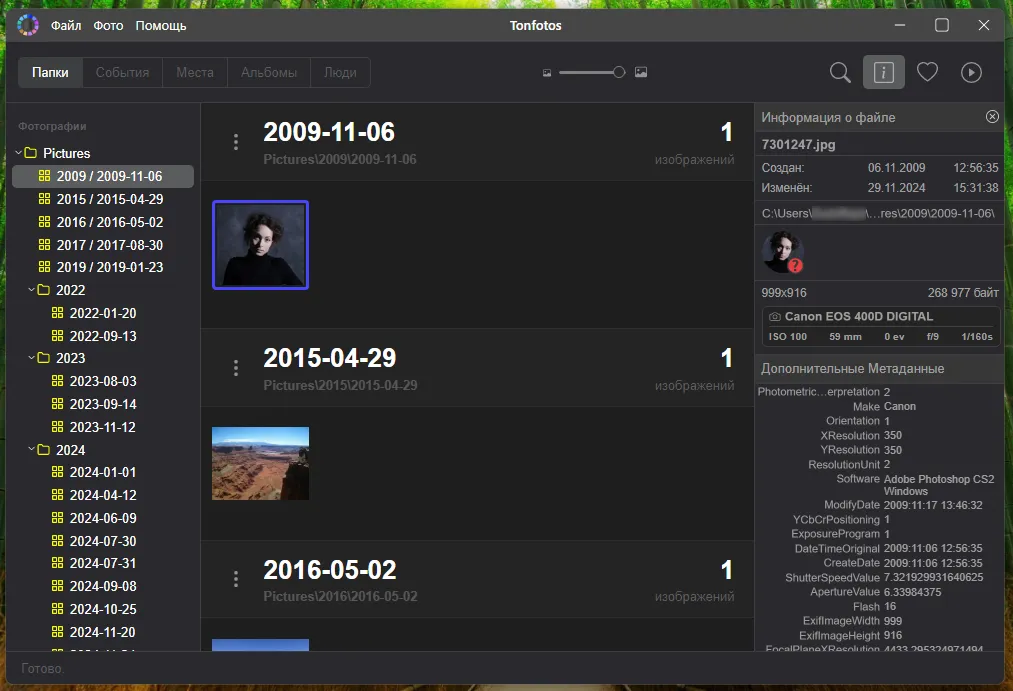The image size is (1013, 691).
Task: Click the unknown face thumbnail in info panel
Action: (782, 252)
